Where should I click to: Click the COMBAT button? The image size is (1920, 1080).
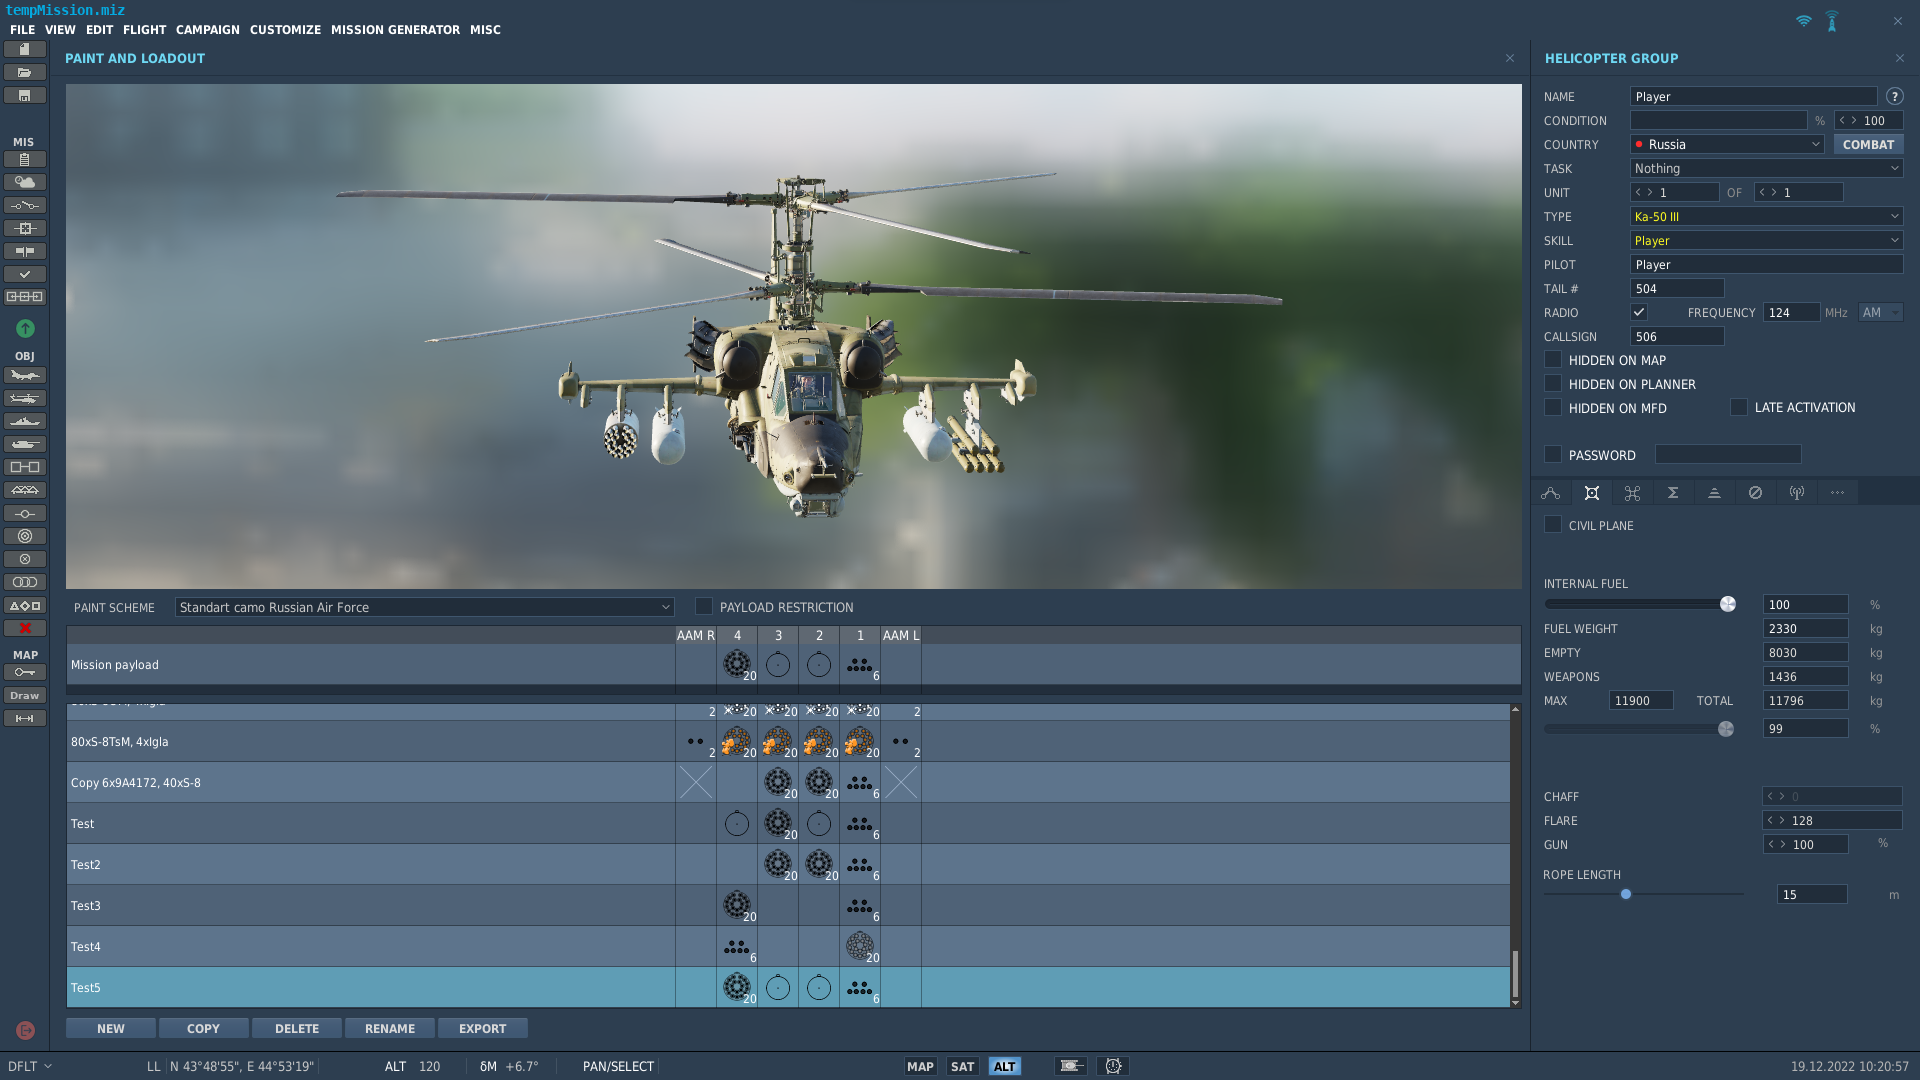tap(1868, 145)
